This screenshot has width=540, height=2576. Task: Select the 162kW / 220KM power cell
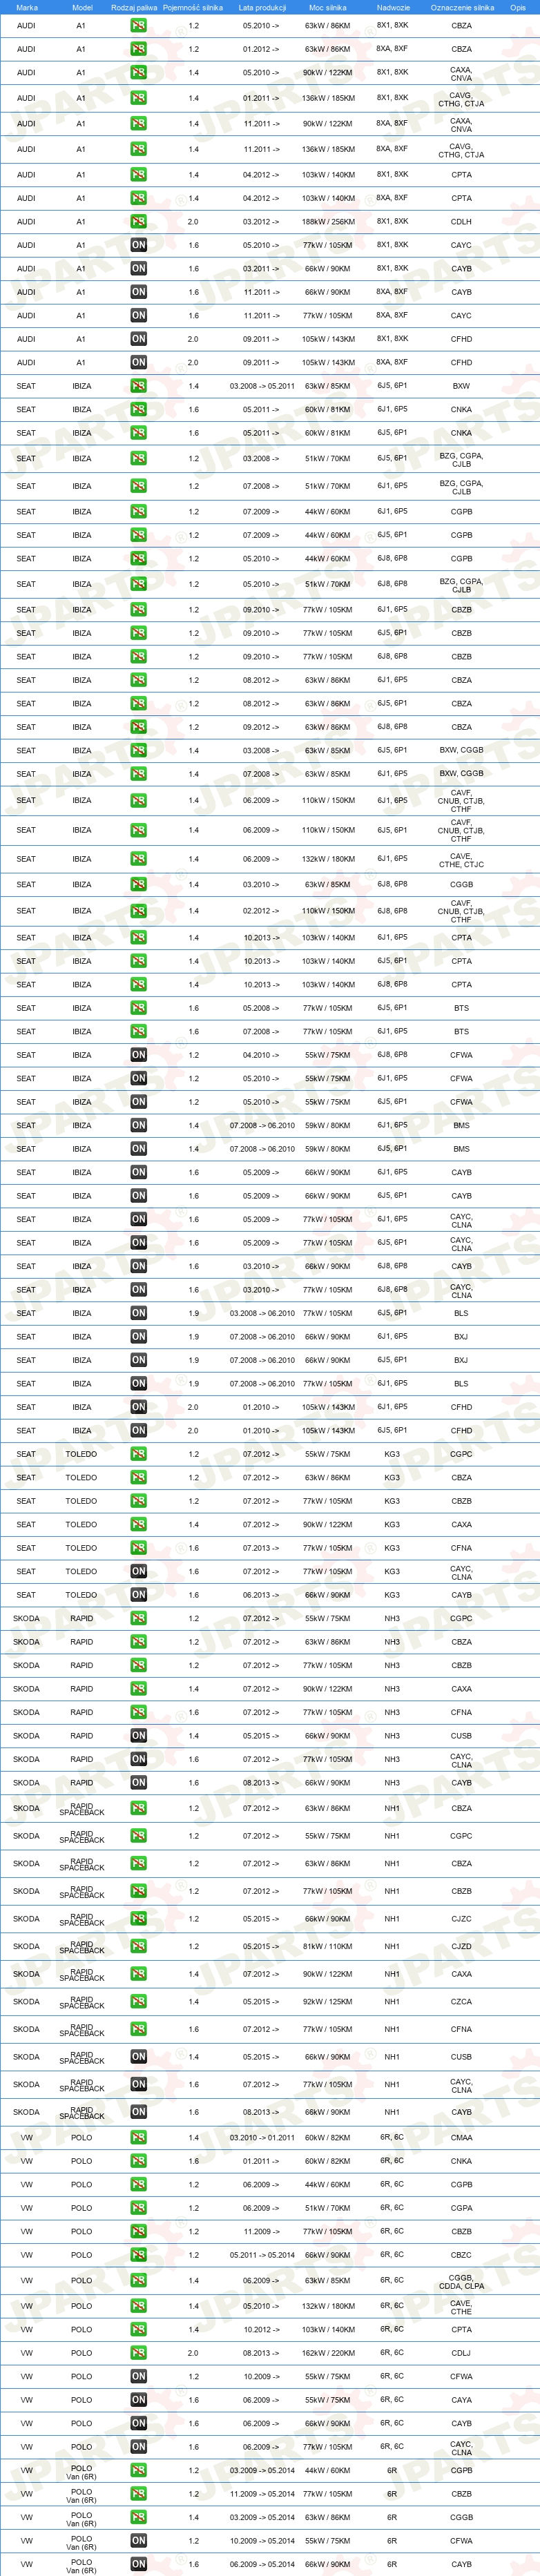pyautogui.click(x=328, y=2353)
